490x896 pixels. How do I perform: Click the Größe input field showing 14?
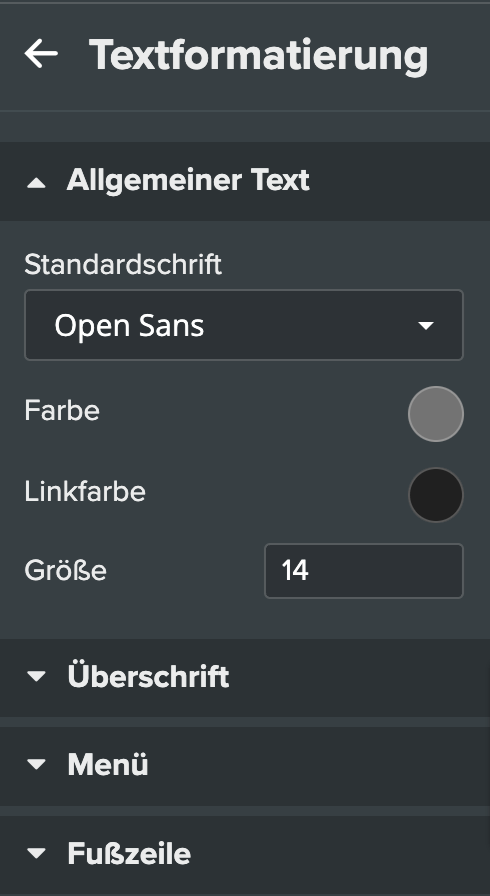click(x=364, y=571)
